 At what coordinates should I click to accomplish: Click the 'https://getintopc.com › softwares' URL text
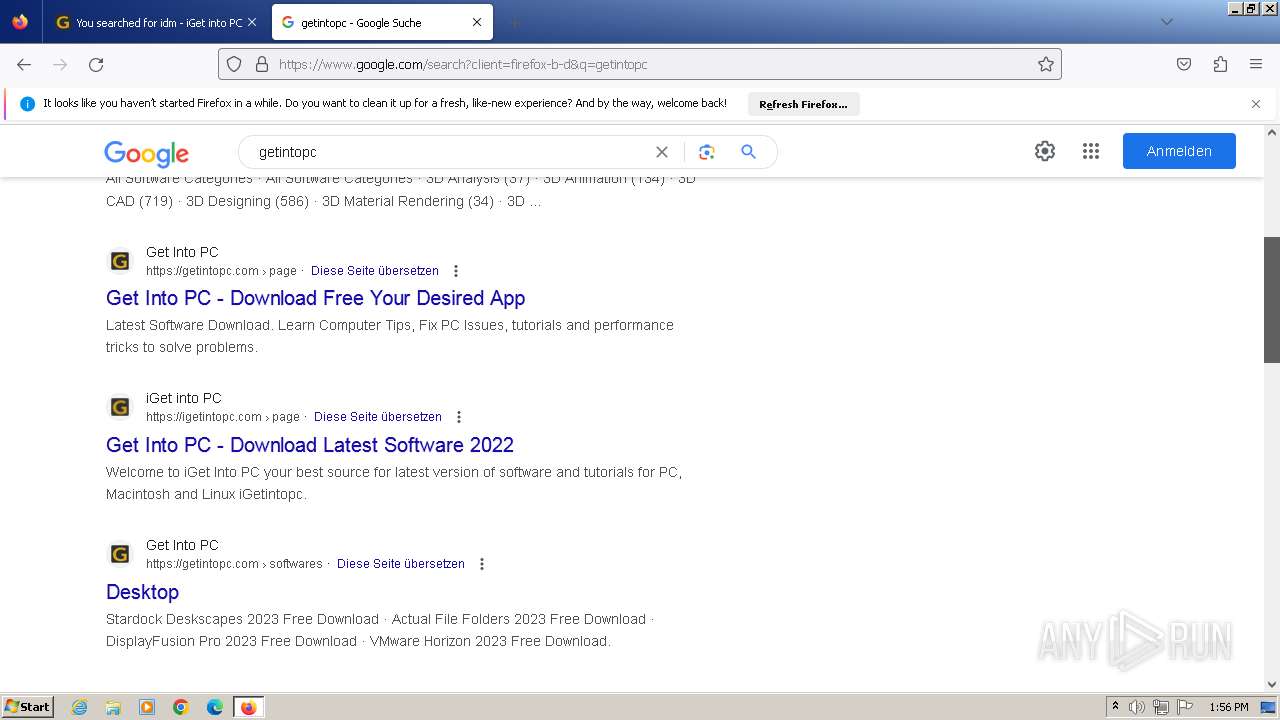(x=234, y=564)
